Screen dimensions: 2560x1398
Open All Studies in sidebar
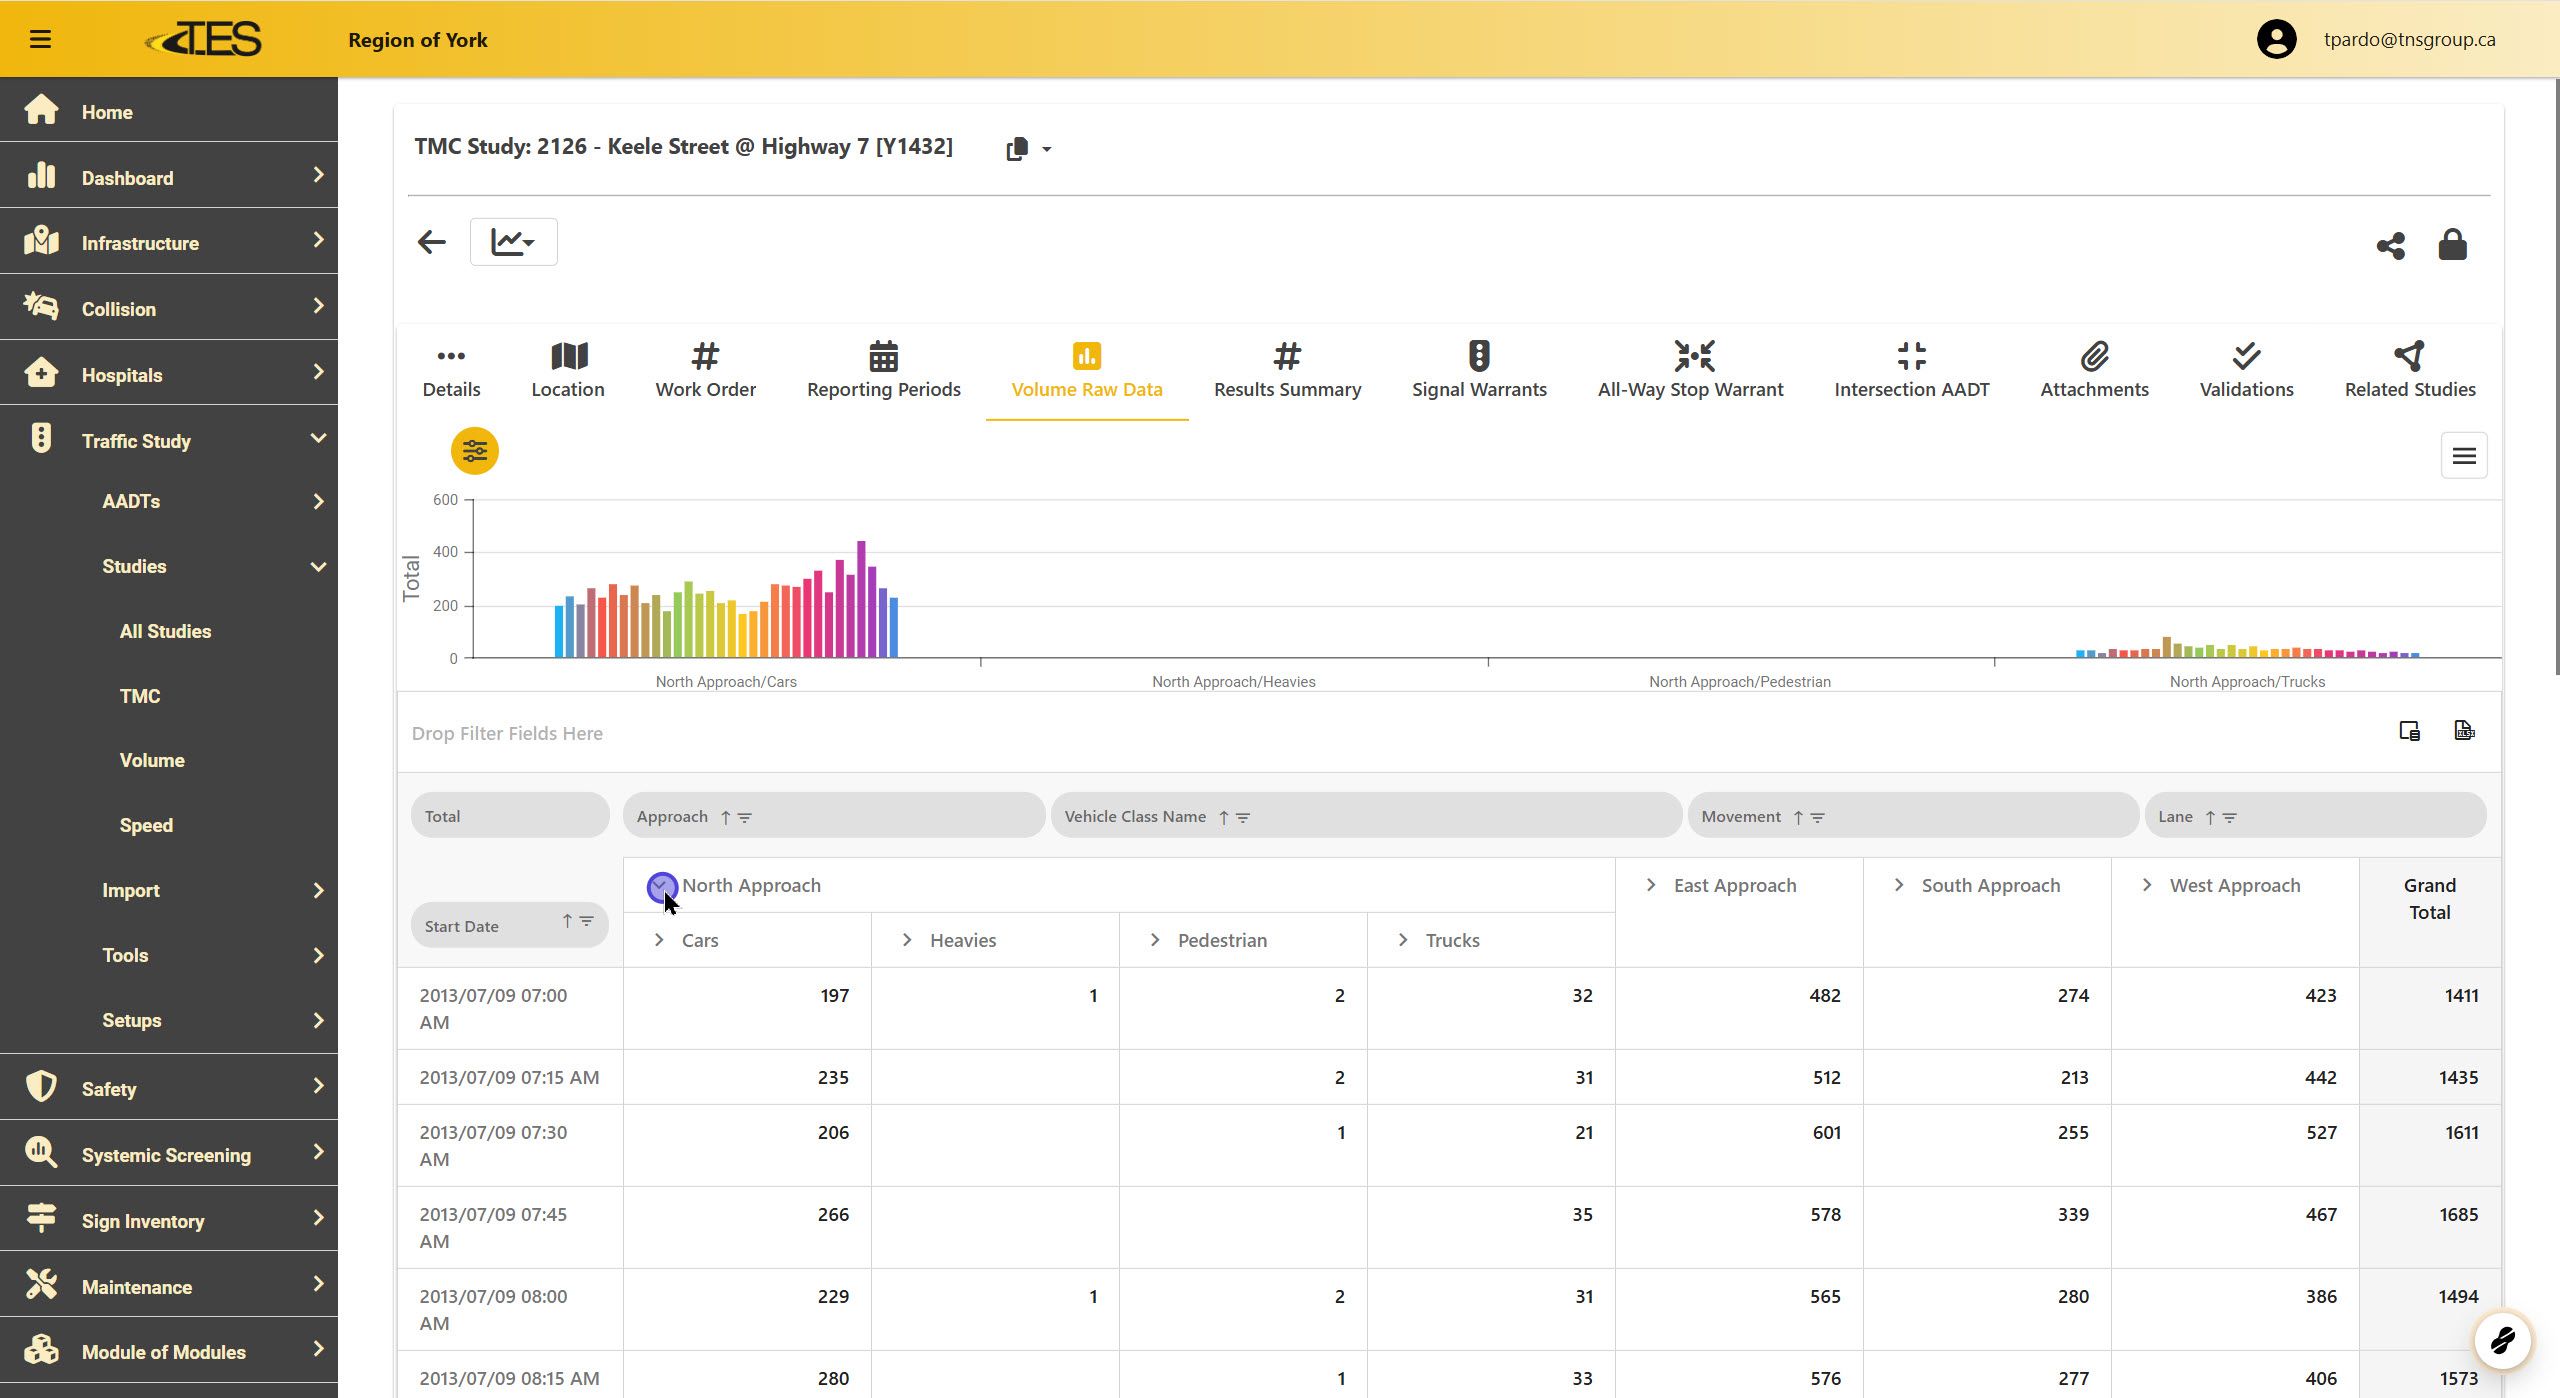click(x=165, y=631)
